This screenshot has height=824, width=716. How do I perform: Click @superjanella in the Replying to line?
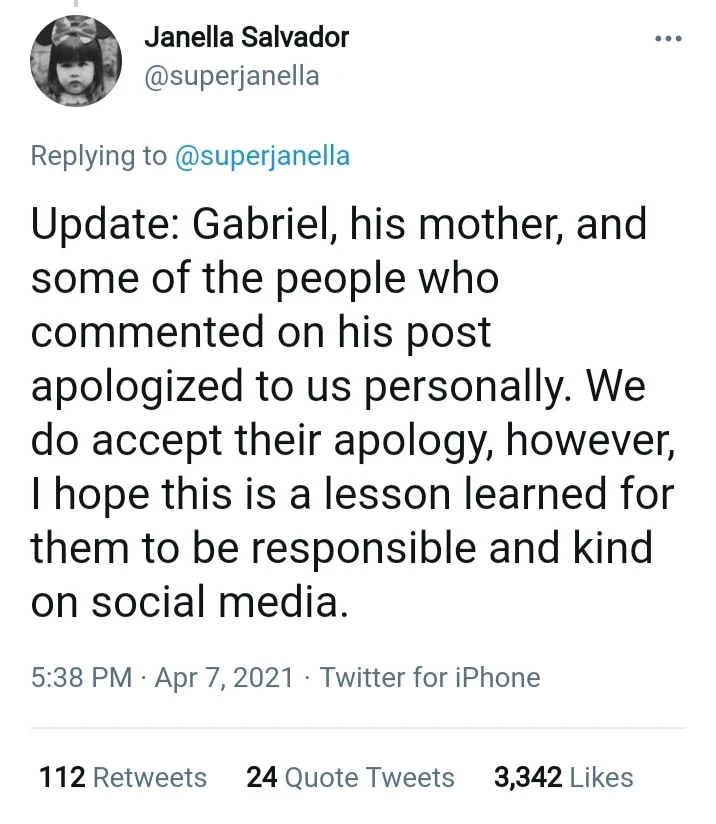(262, 156)
